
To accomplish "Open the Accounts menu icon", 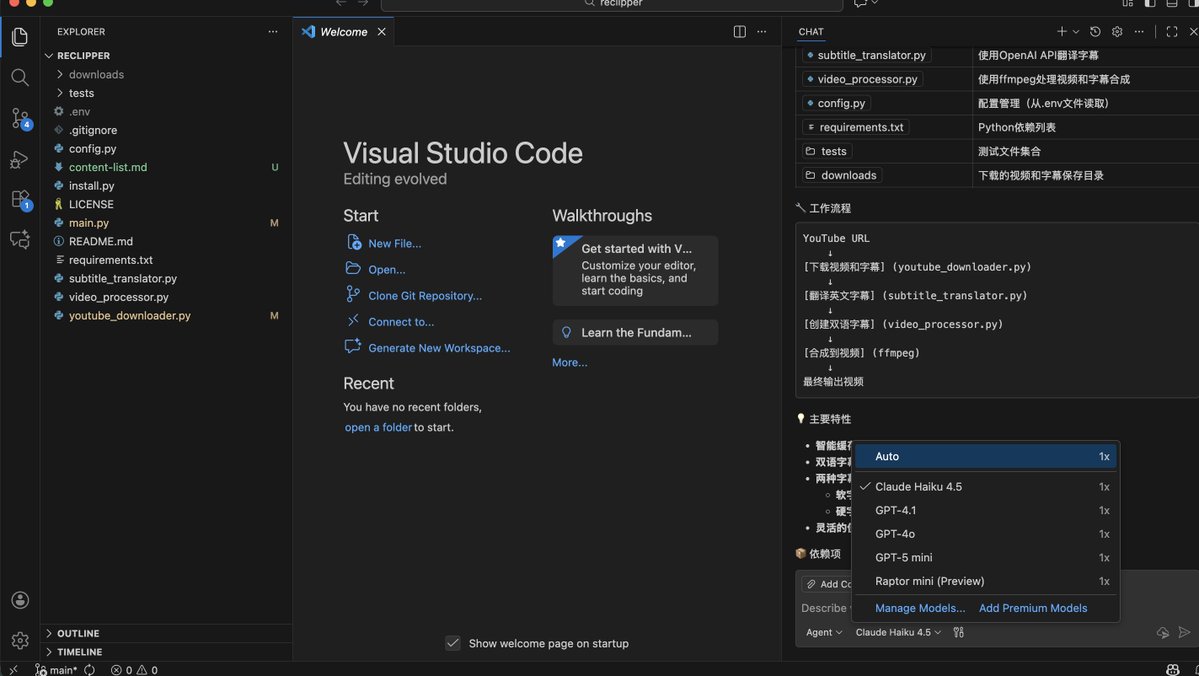I will tap(20, 600).
